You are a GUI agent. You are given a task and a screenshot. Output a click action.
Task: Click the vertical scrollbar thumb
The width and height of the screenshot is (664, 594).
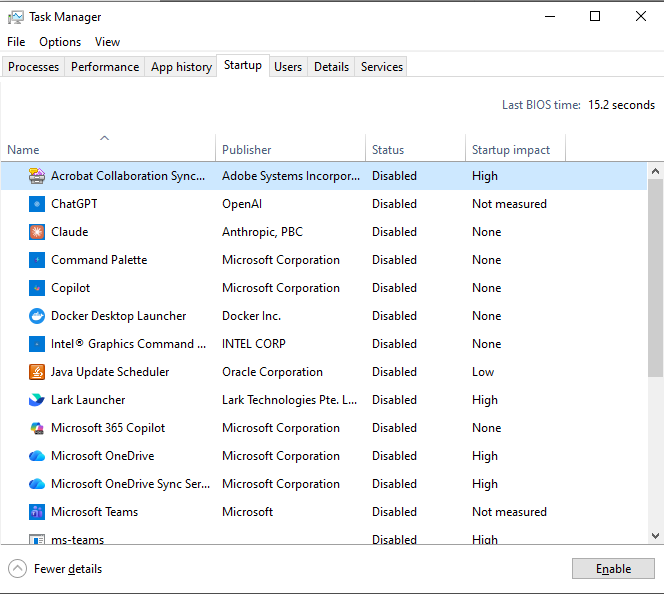pos(655,278)
